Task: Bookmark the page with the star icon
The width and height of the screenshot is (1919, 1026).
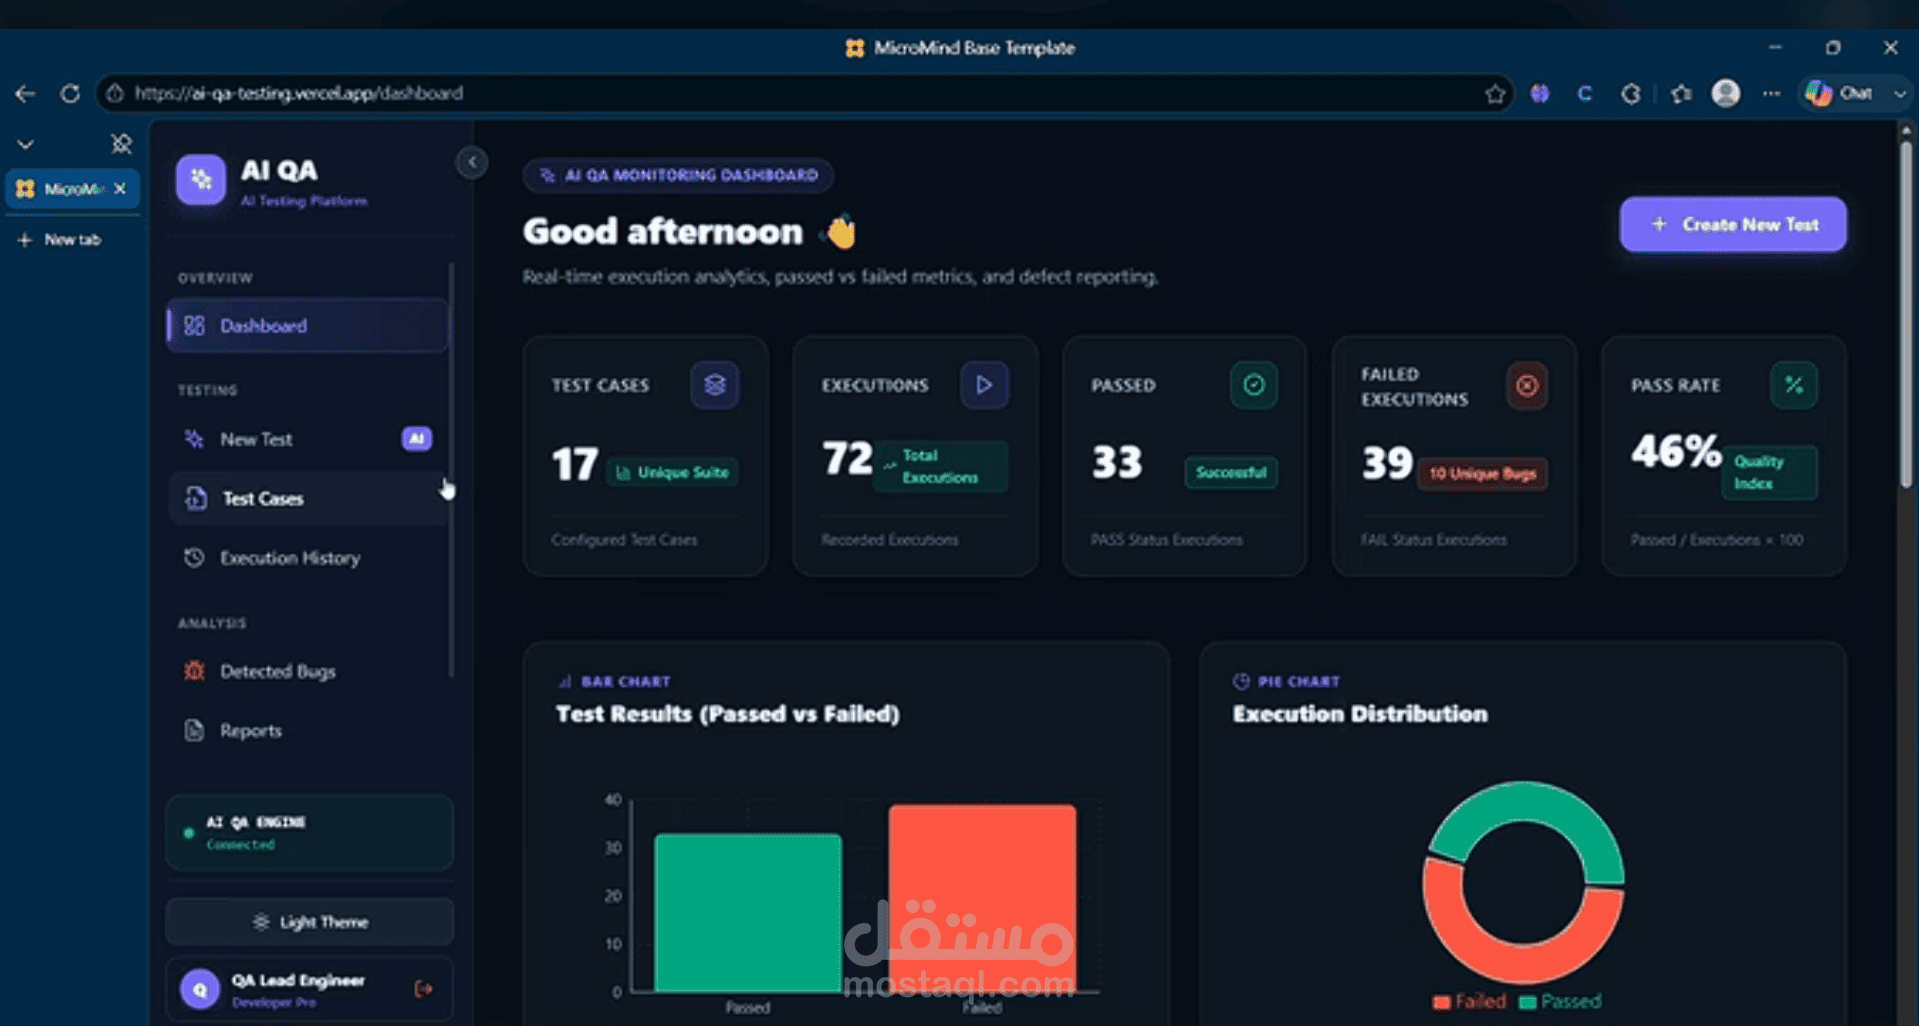Action: pyautogui.click(x=1495, y=94)
